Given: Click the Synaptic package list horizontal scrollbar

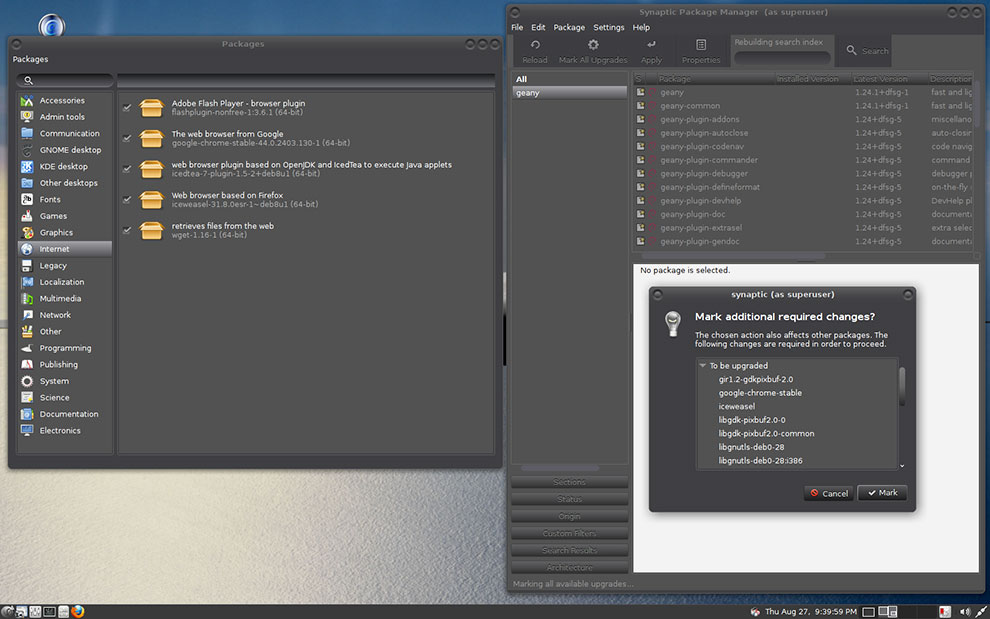Looking at the screenshot, I should (x=734, y=256).
